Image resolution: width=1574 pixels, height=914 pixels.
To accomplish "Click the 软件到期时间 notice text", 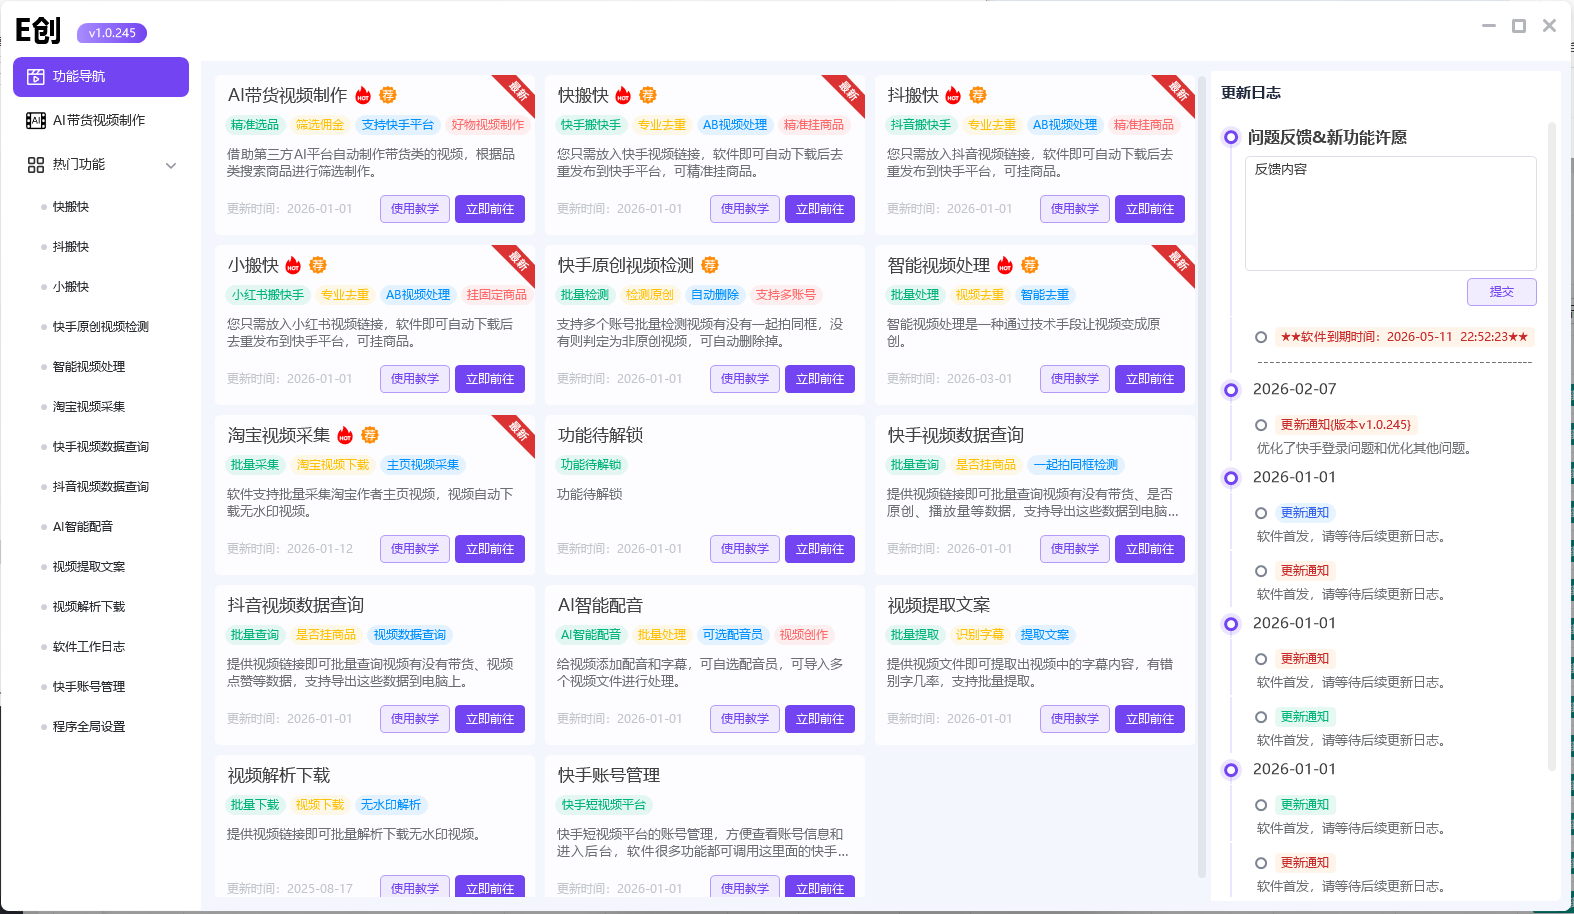I will point(1404,337).
